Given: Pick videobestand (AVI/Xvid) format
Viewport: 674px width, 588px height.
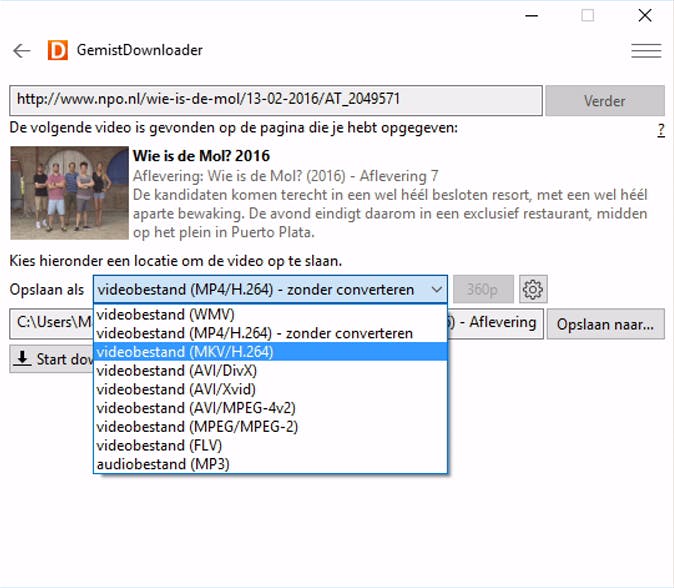Looking at the screenshot, I should [x=270, y=389].
